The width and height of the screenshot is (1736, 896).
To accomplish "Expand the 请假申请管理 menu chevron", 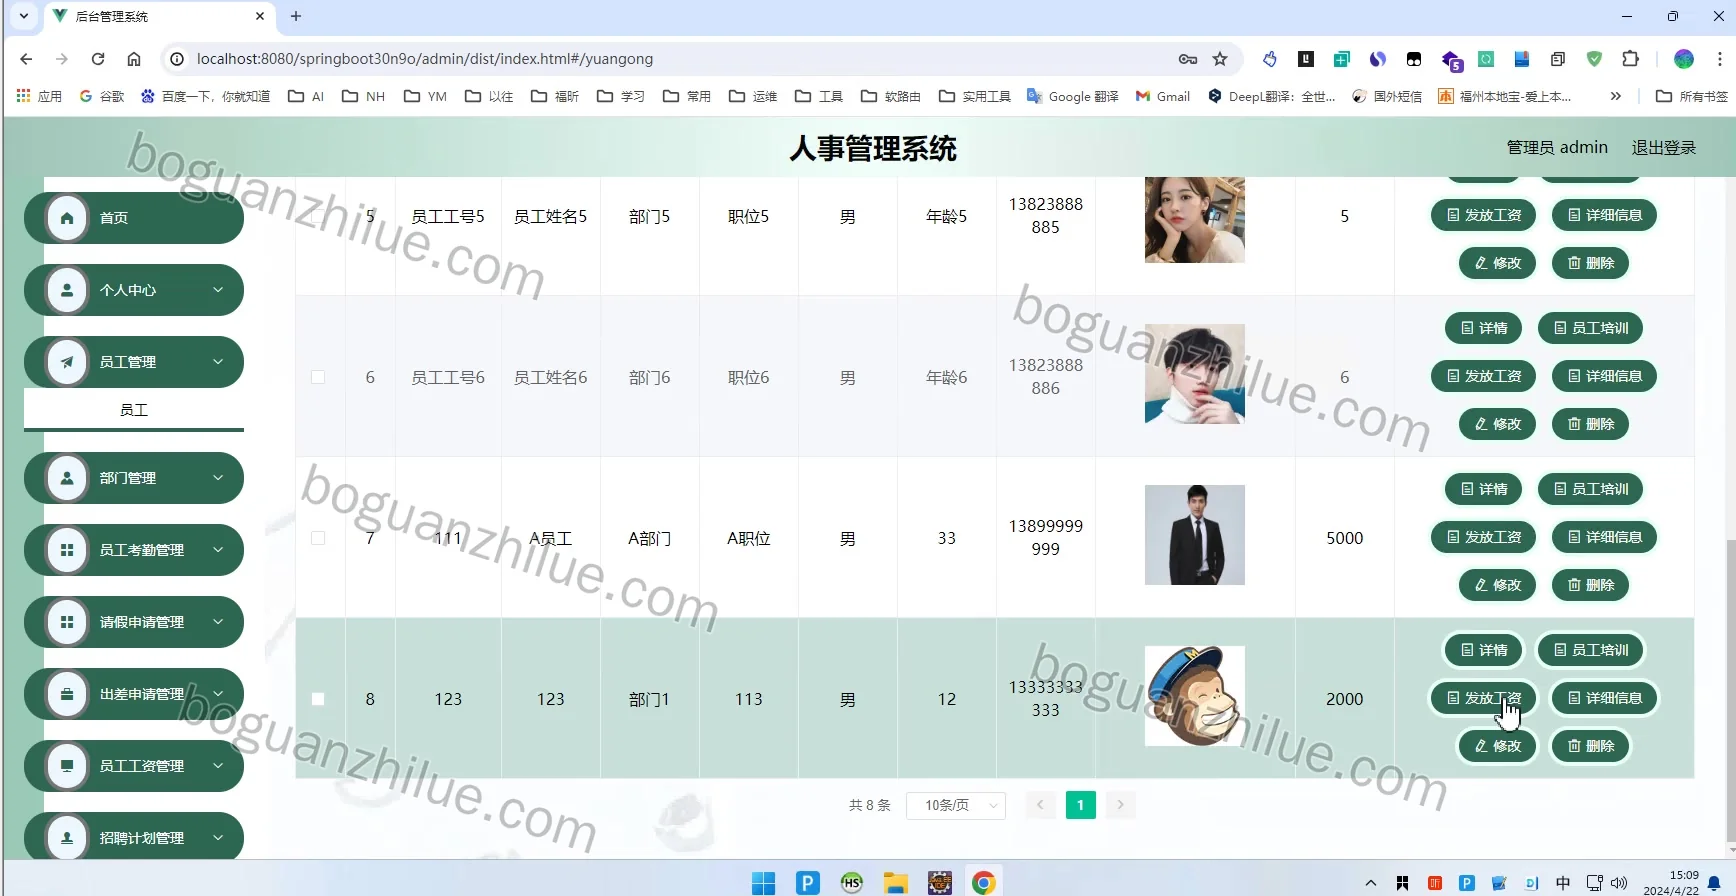I will click(x=218, y=622).
